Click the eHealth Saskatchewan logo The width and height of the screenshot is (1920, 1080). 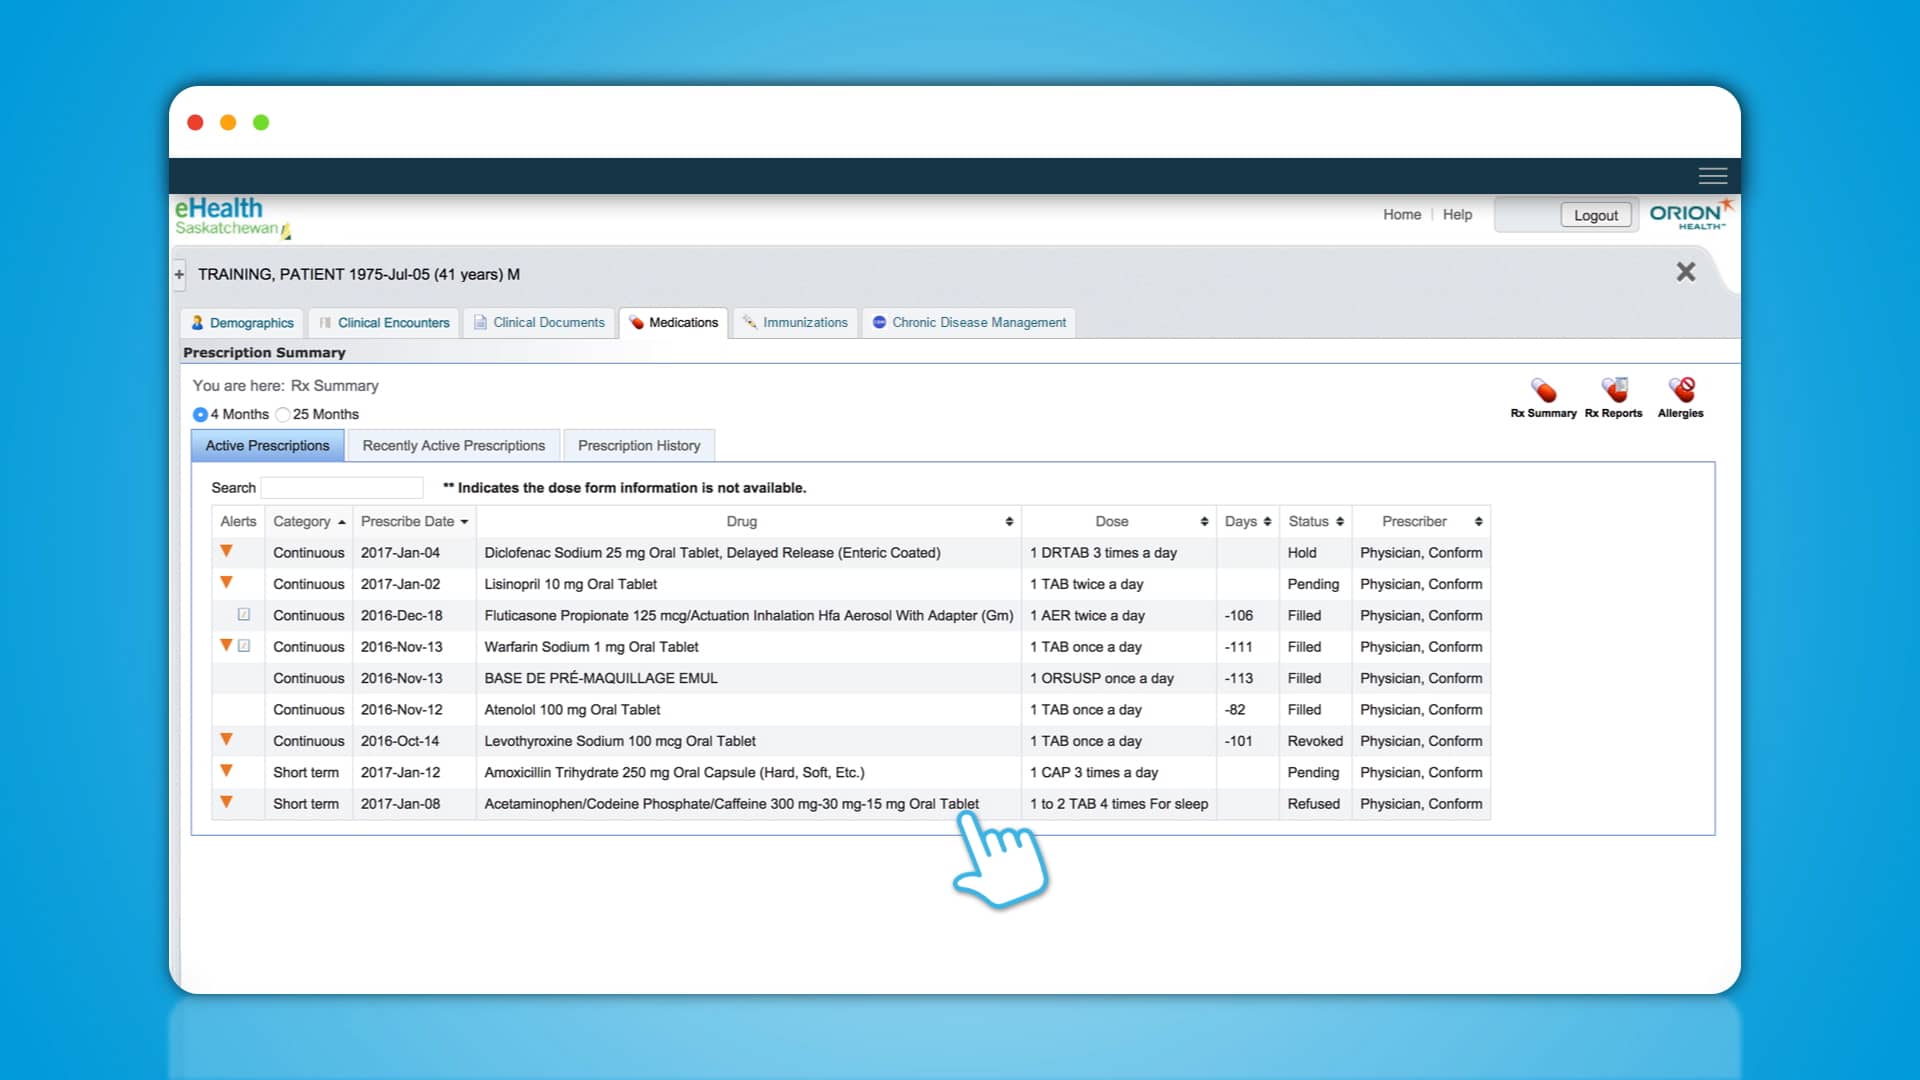[227, 216]
